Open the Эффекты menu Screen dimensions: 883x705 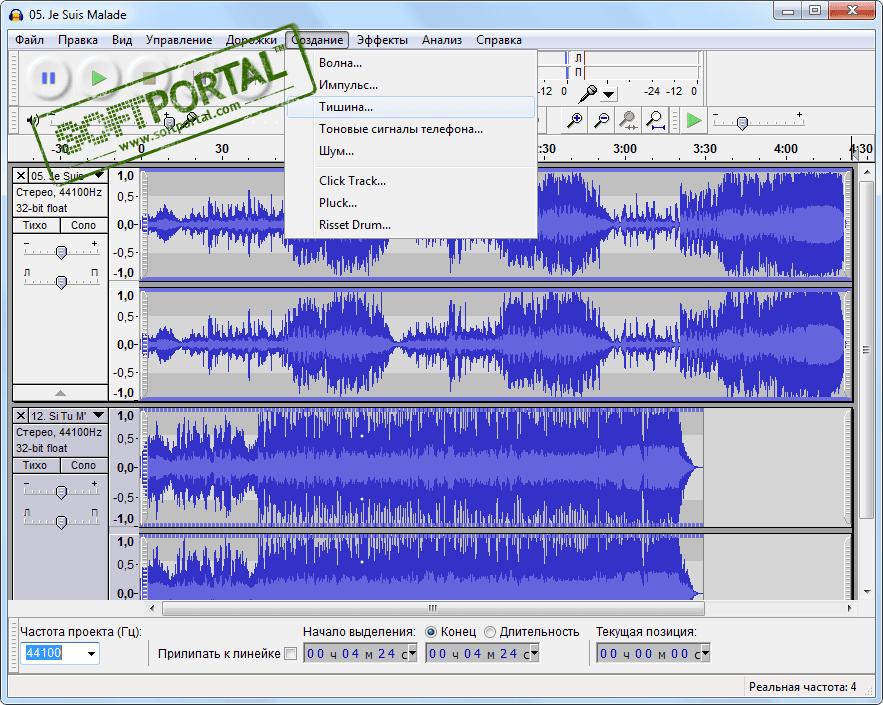(x=382, y=40)
